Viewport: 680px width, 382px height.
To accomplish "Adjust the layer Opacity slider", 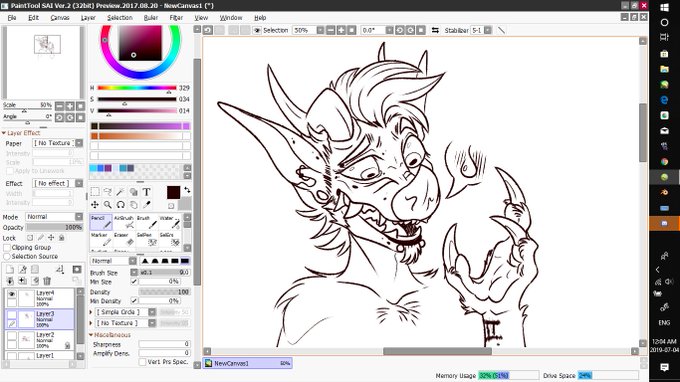I will (54, 227).
